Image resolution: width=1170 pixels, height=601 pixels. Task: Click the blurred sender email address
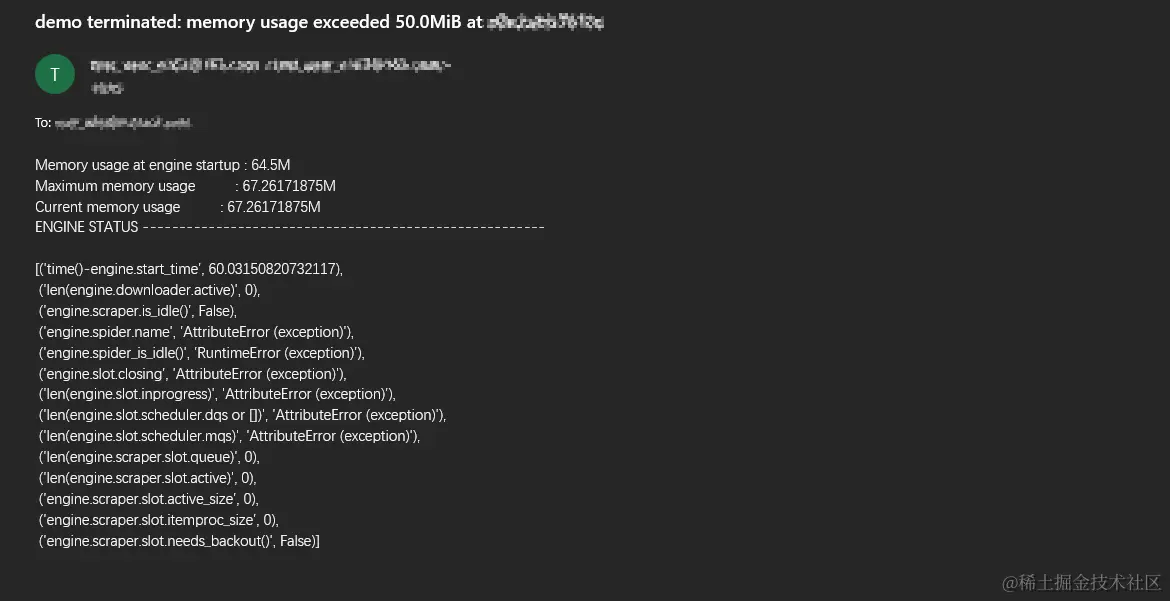click(270, 65)
